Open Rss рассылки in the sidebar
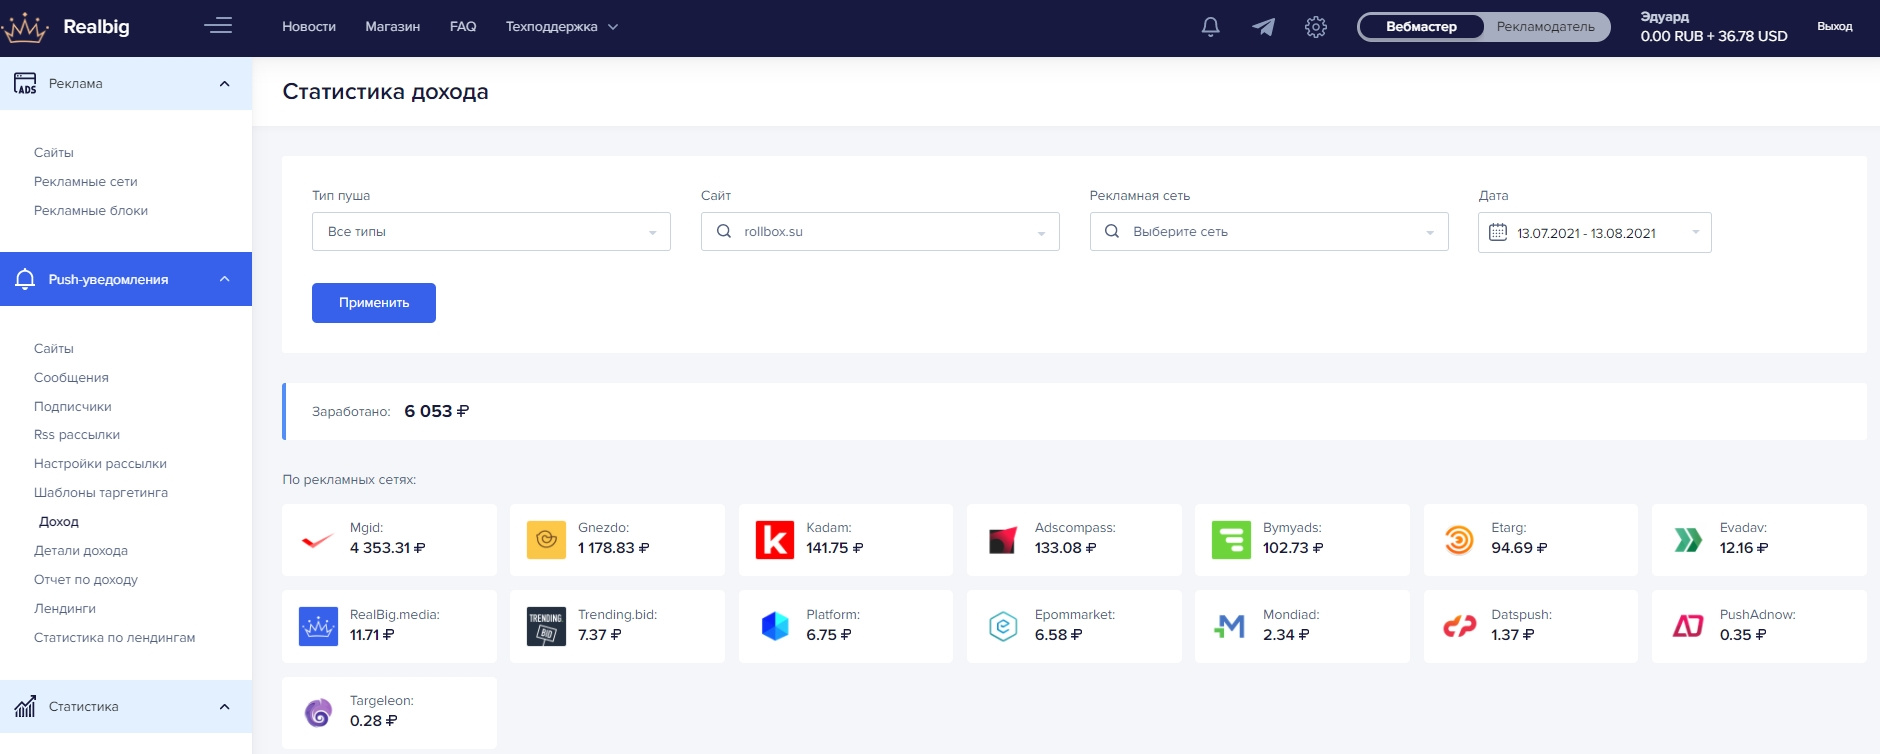Viewport: 1880px width, 754px height. click(x=77, y=434)
